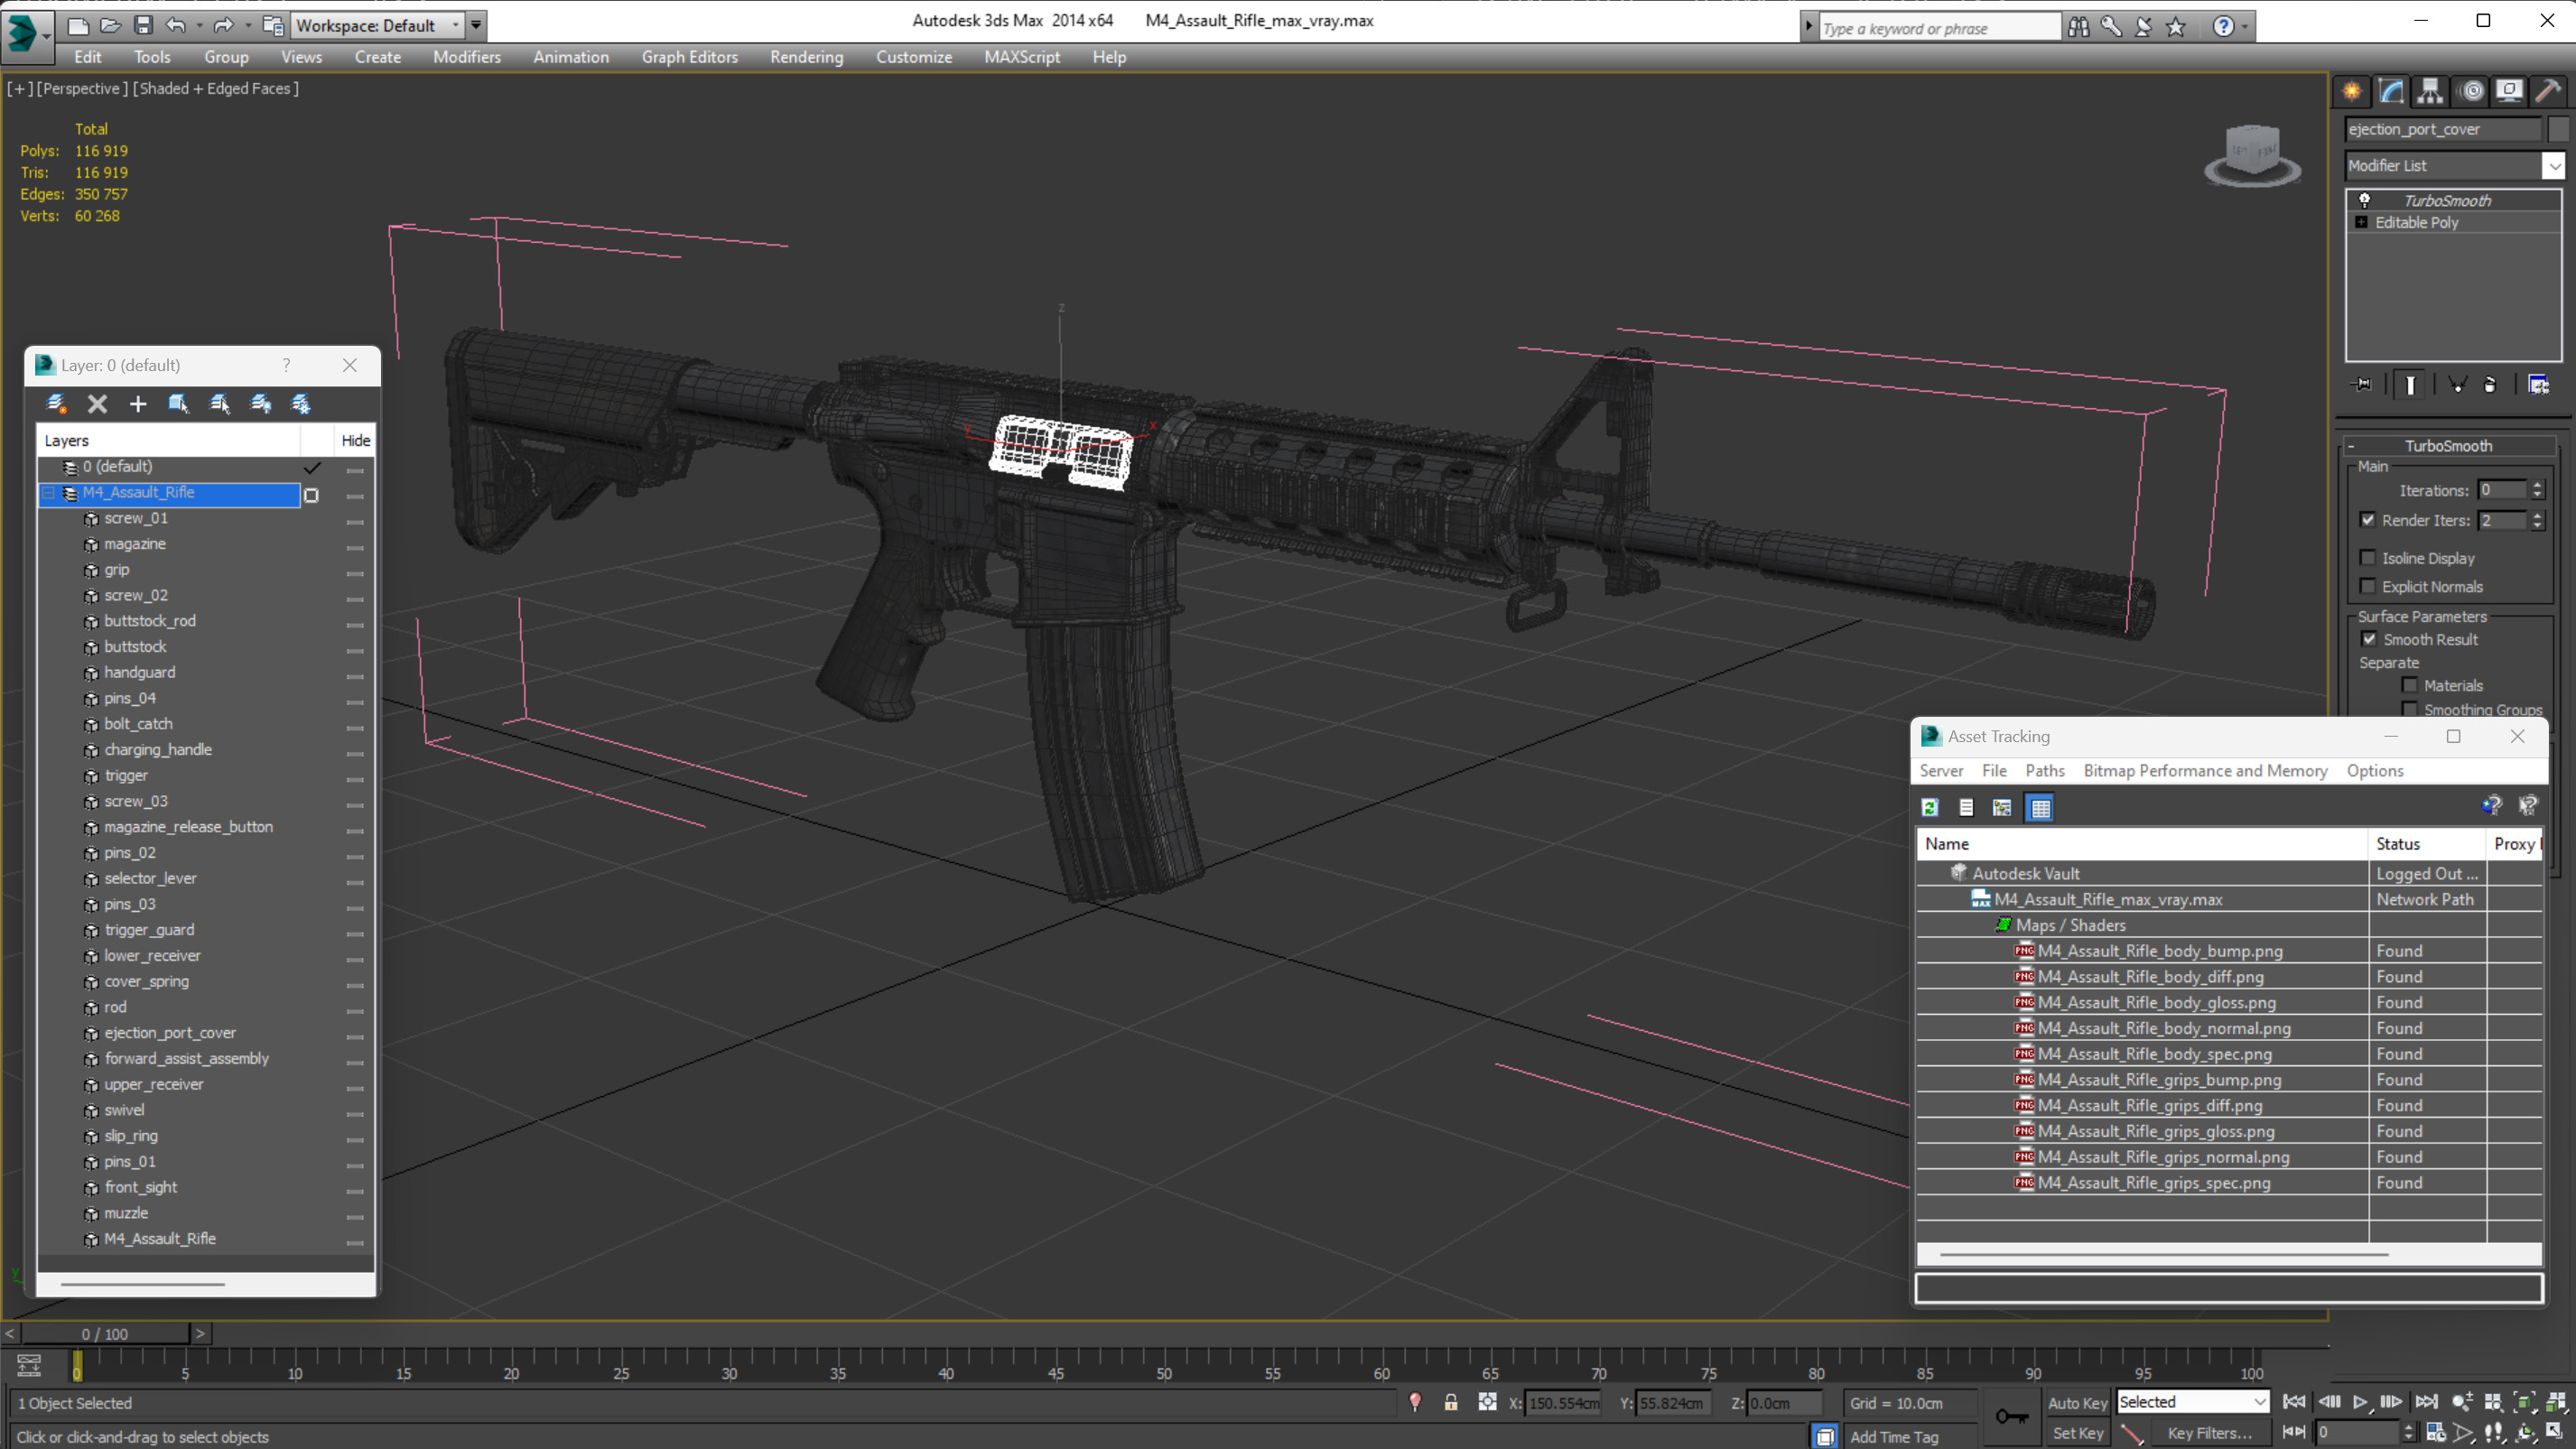The image size is (2576, 1449).
Task: Click the Undo arrow icon
Action: click(x=175, y=25)
